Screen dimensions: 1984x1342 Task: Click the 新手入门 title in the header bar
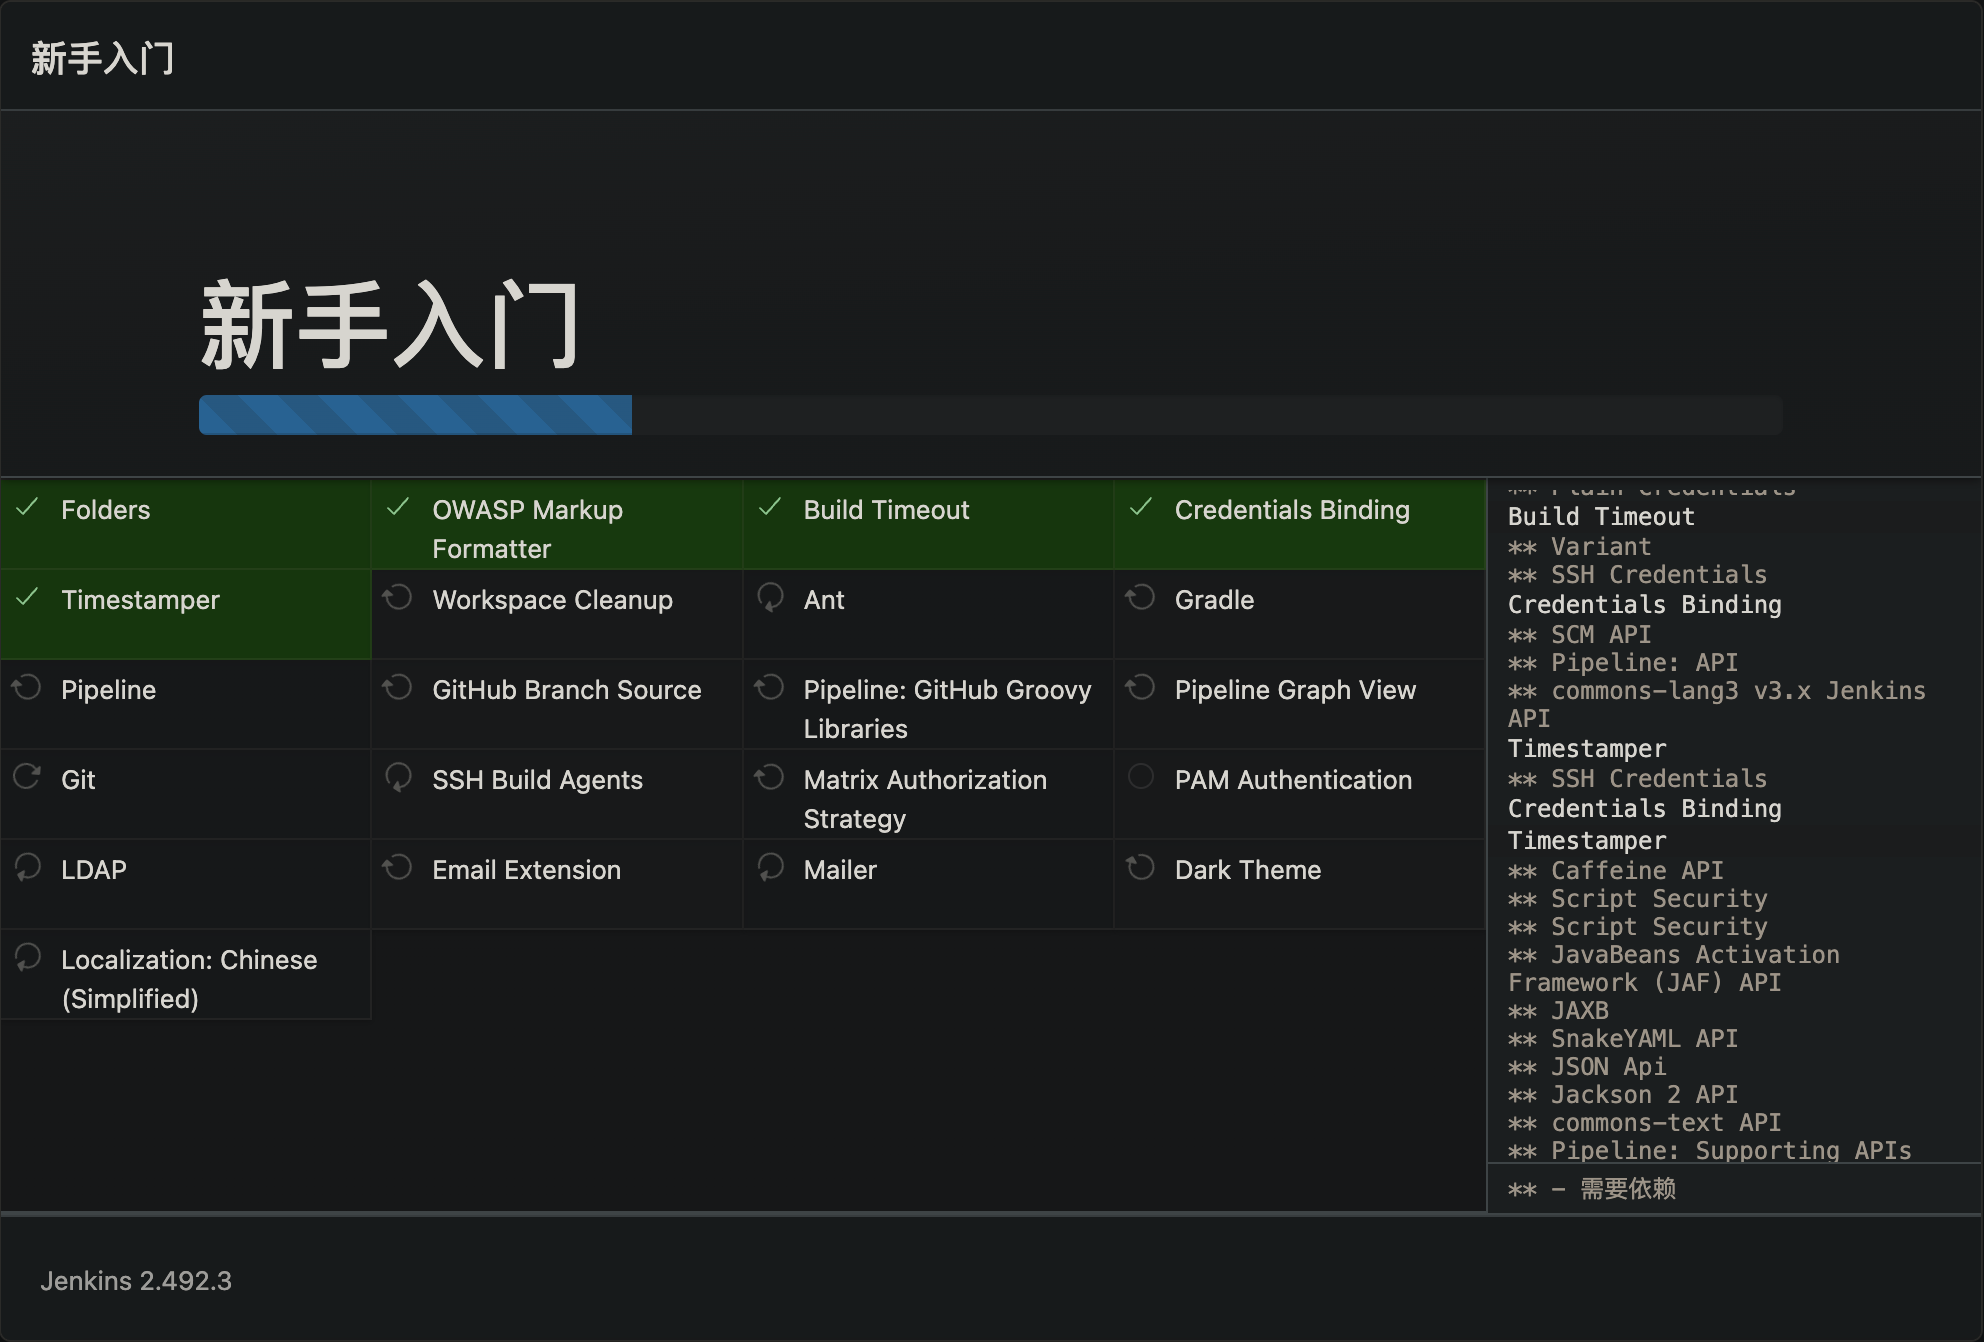tap(102, 58)
